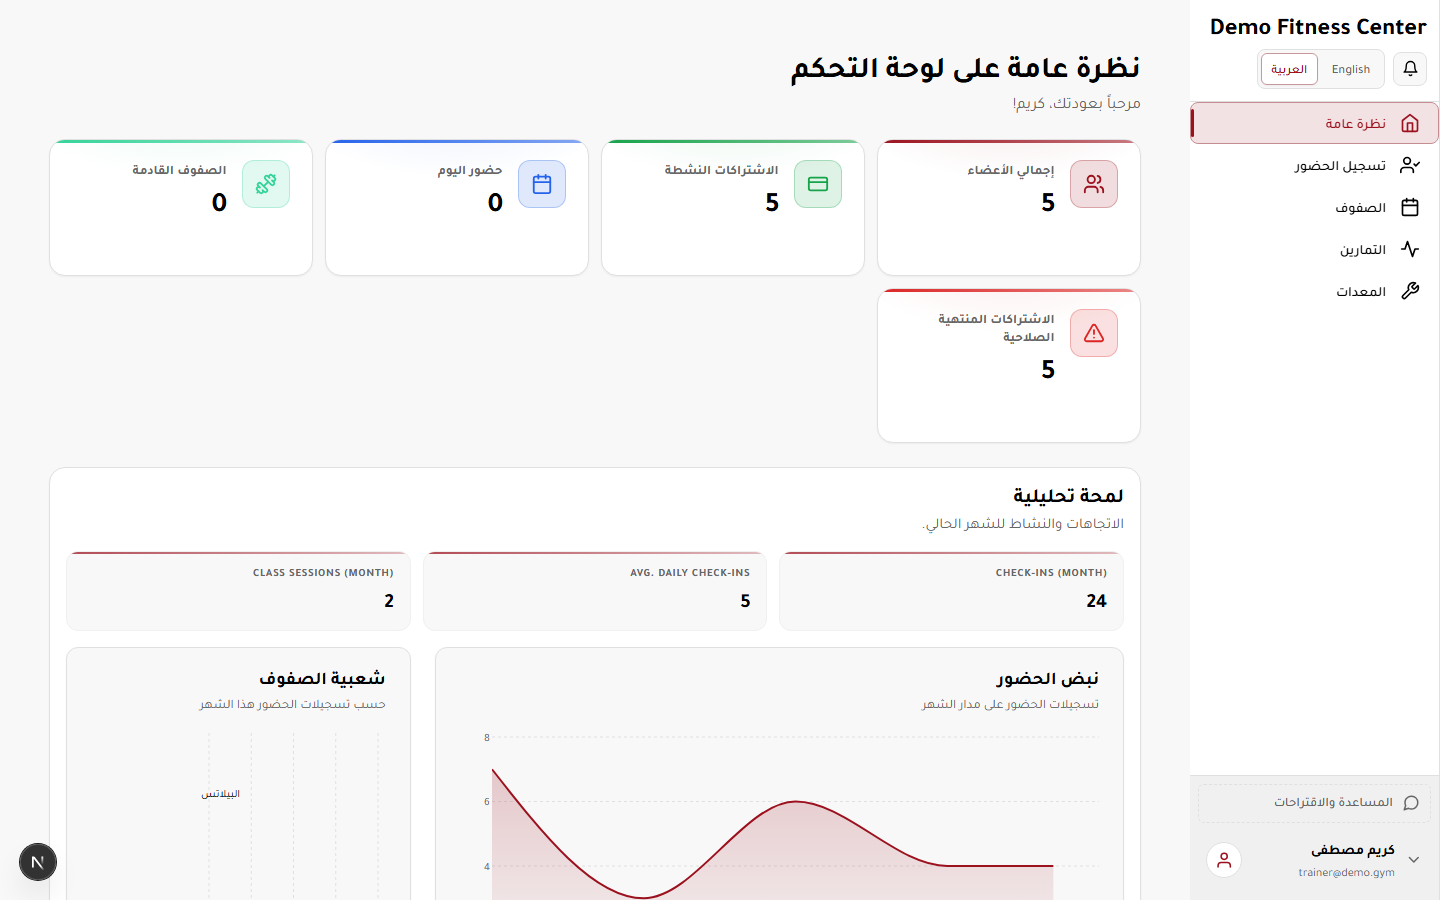Click the chat bubble icon in help button
The width and height of the screenshot is (1440, 900).
tap(1411, 803)
